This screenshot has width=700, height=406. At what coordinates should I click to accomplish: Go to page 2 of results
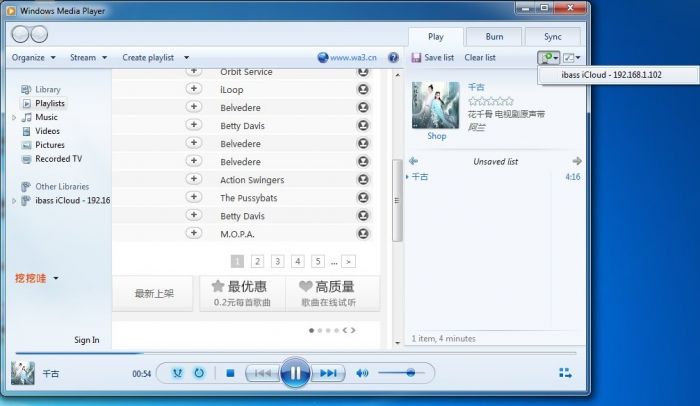pos(257,261)
